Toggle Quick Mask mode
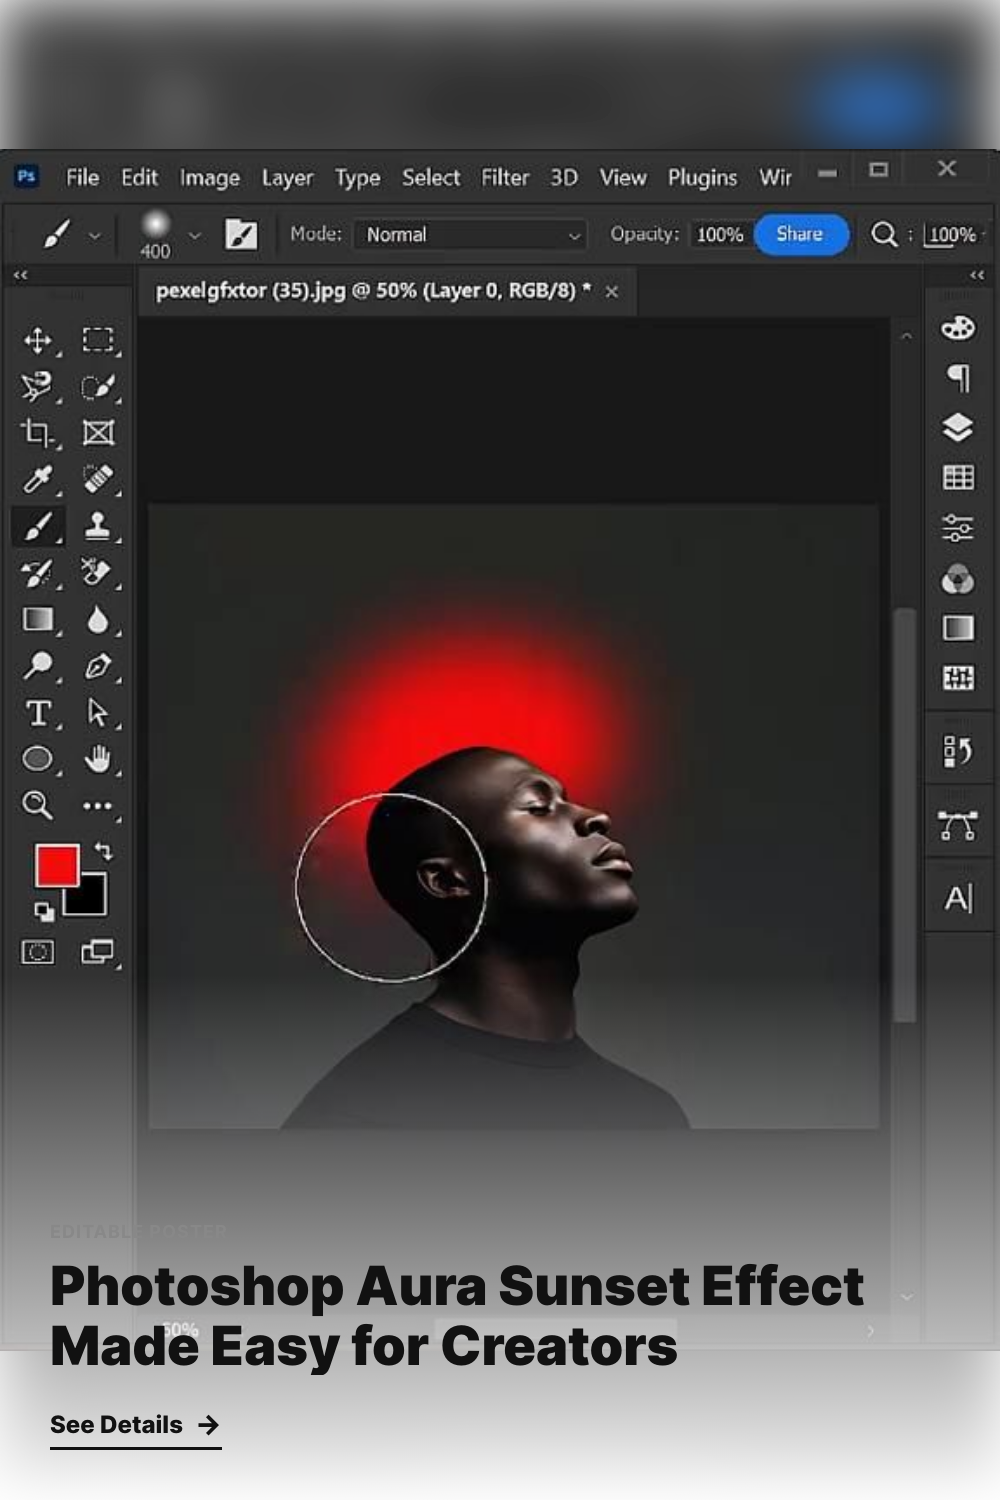The image size is (1000, 1500). tap(38, 952)
